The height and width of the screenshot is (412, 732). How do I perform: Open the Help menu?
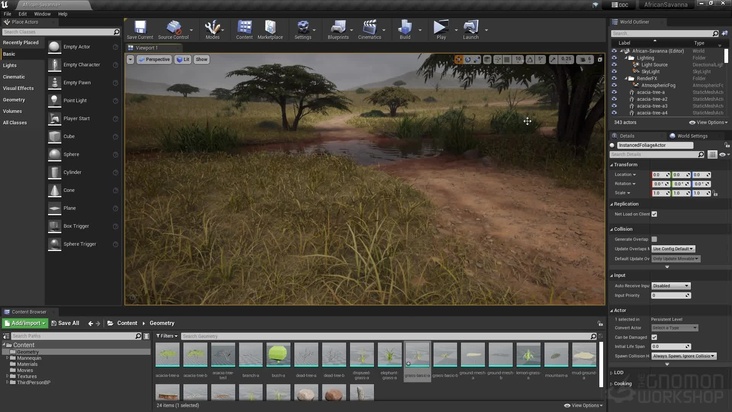(63, 14)
